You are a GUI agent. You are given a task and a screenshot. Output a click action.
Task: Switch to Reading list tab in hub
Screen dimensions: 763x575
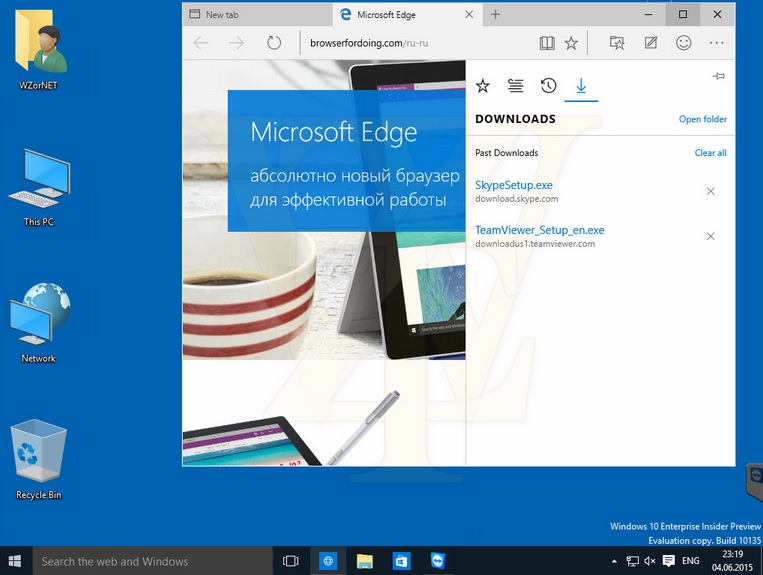point(515,86)
